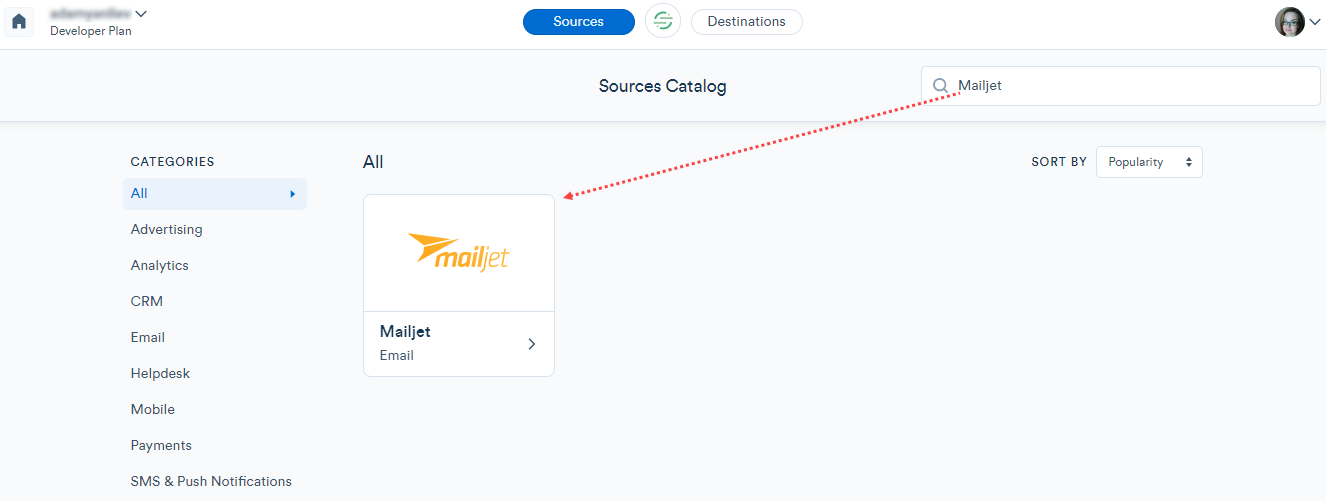Open the user avatar picture

(x=1290, y=22)
